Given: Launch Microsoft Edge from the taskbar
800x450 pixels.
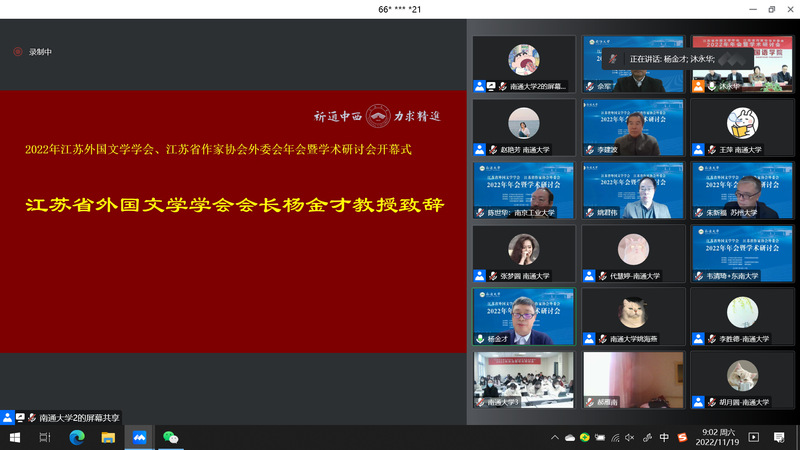Looking at the screenshot, I should point(76,437).
